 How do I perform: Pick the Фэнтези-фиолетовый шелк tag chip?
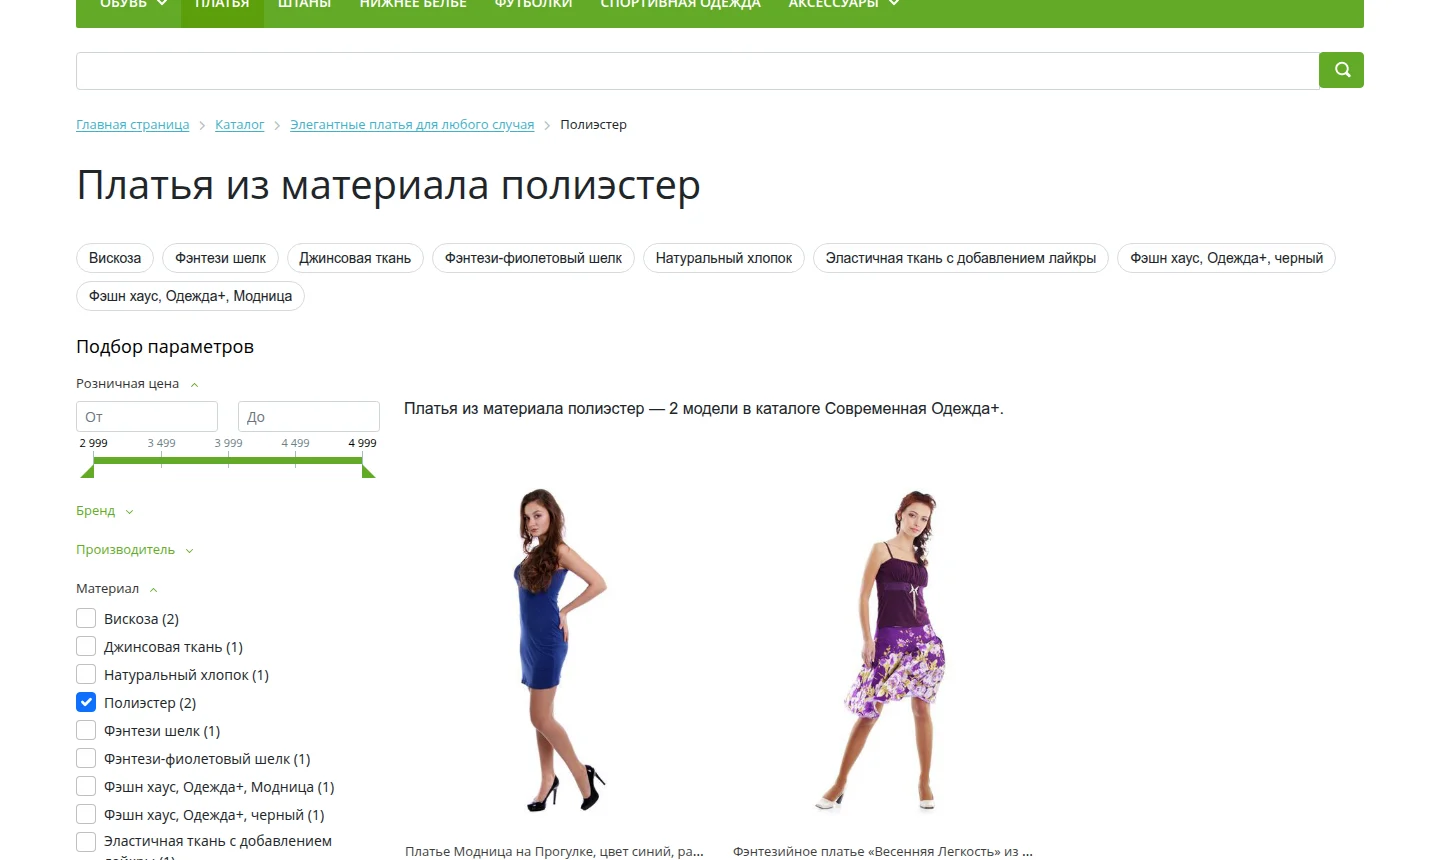tap(533, 258)
